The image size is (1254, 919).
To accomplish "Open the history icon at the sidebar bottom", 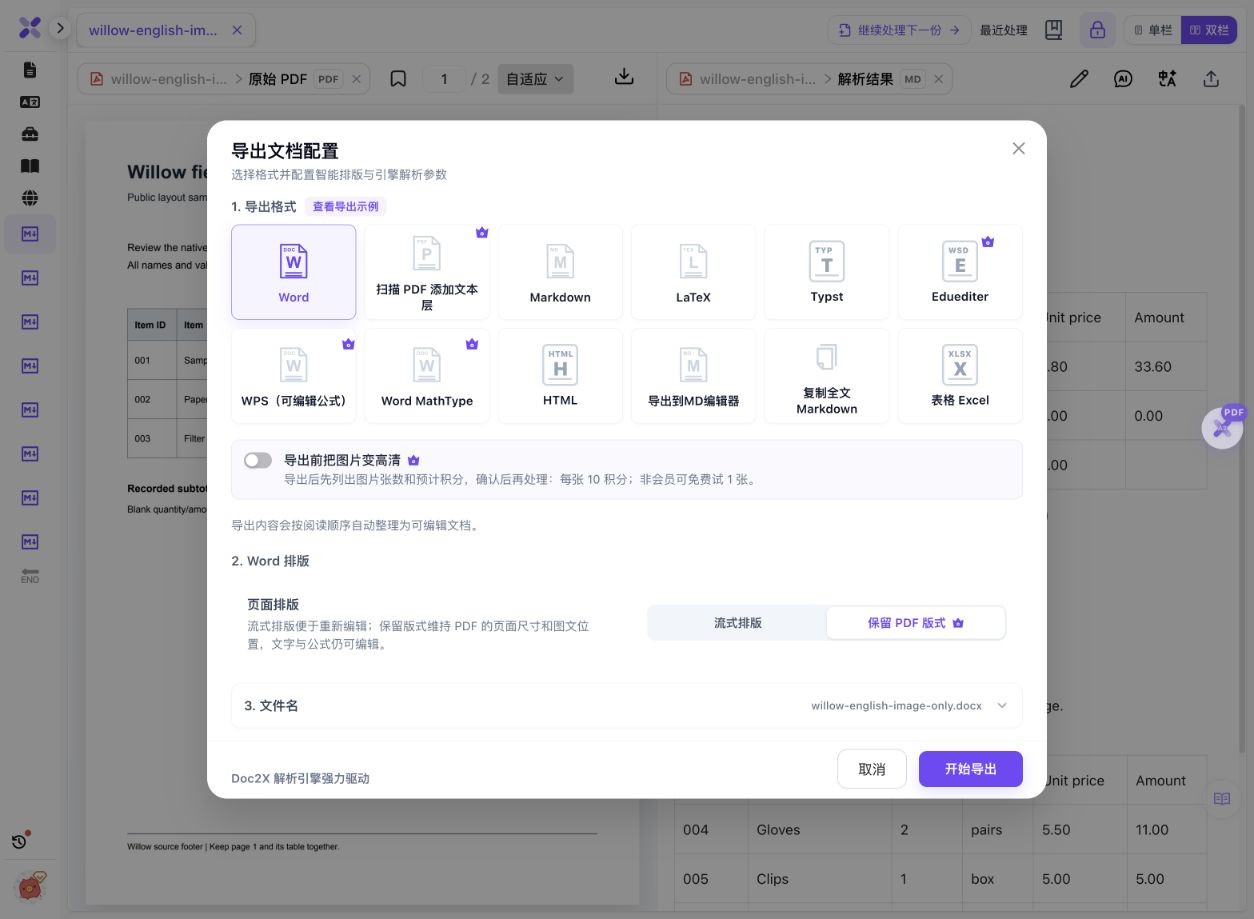I will (x=20, y=841).
